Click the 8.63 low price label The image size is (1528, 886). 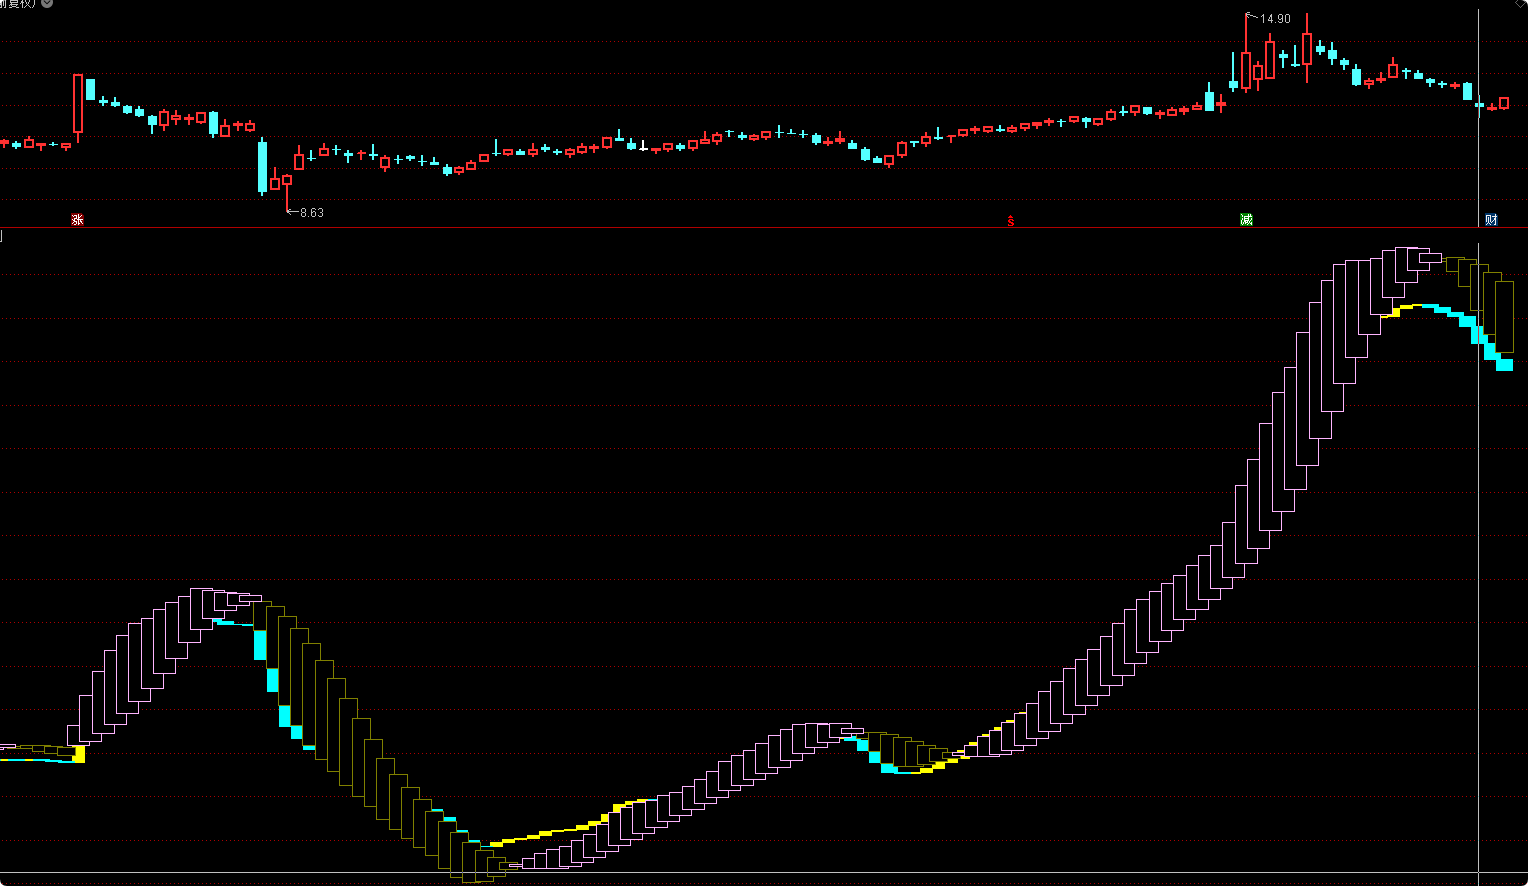(312, 212)
